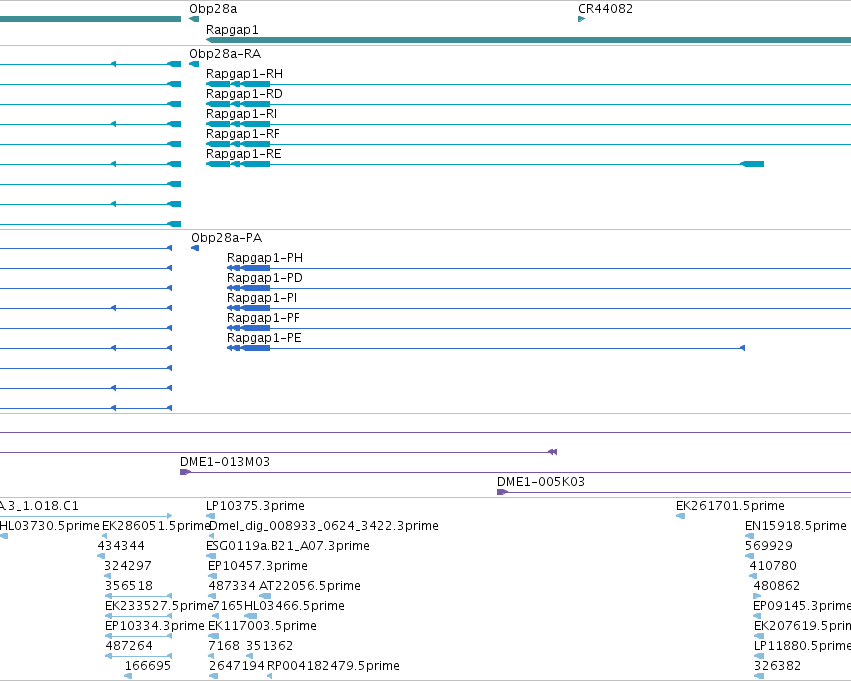Select Rapgap1-RE transcript label
This screenshot has height=681, width=851.
244,154
